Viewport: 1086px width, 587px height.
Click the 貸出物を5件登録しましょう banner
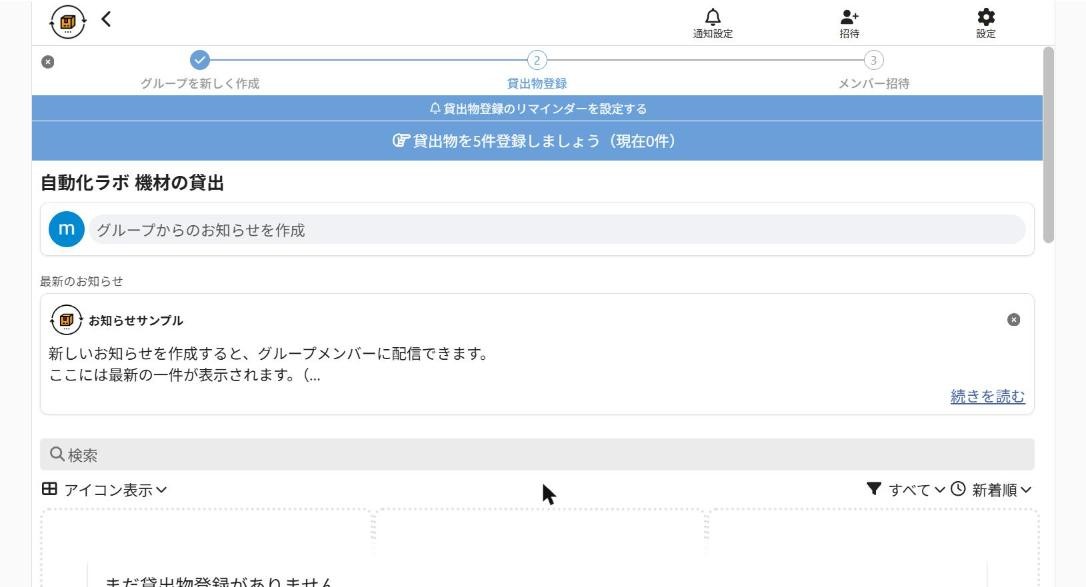(537, 141)
